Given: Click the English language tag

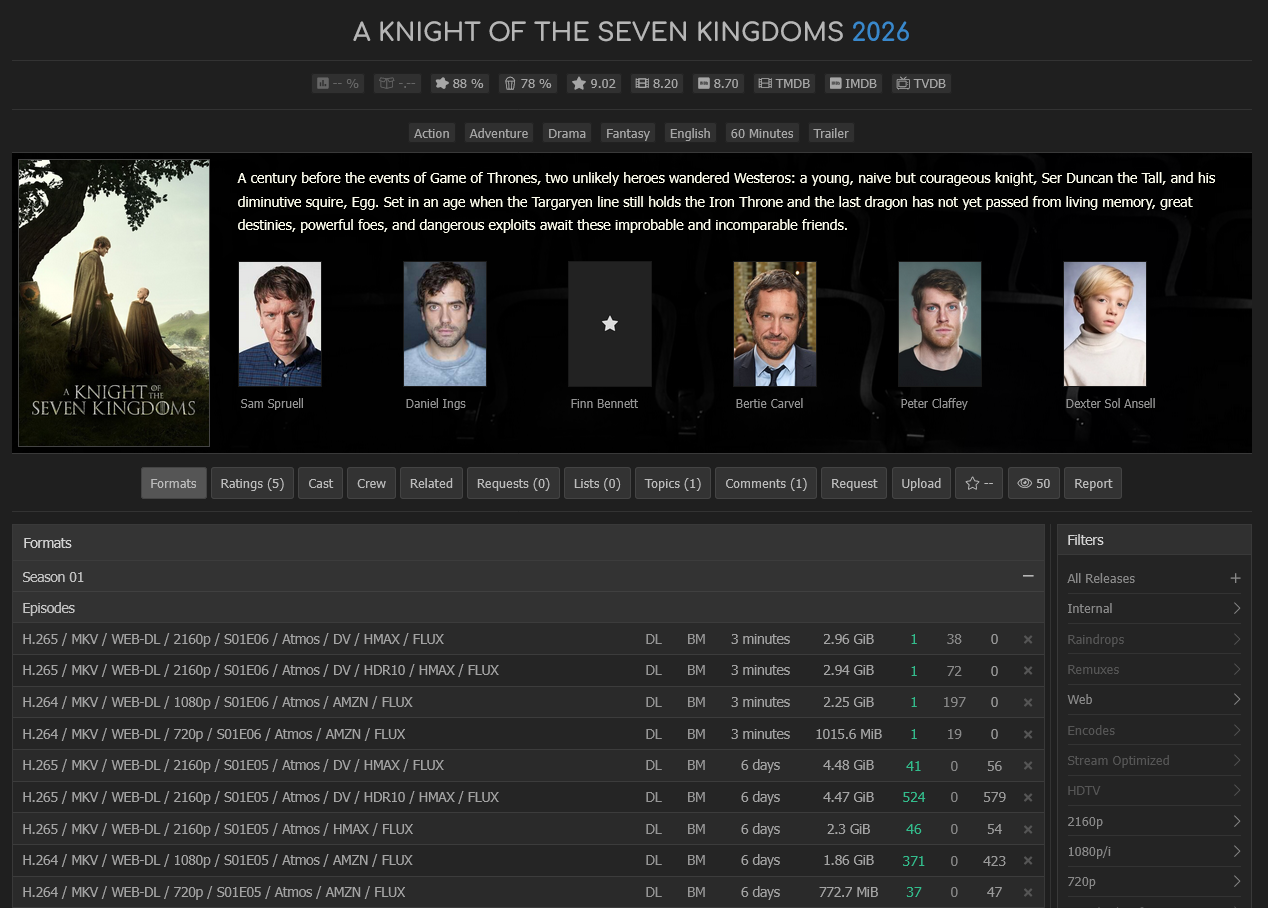Looking at the screenshot, I should tap(690, 133).
